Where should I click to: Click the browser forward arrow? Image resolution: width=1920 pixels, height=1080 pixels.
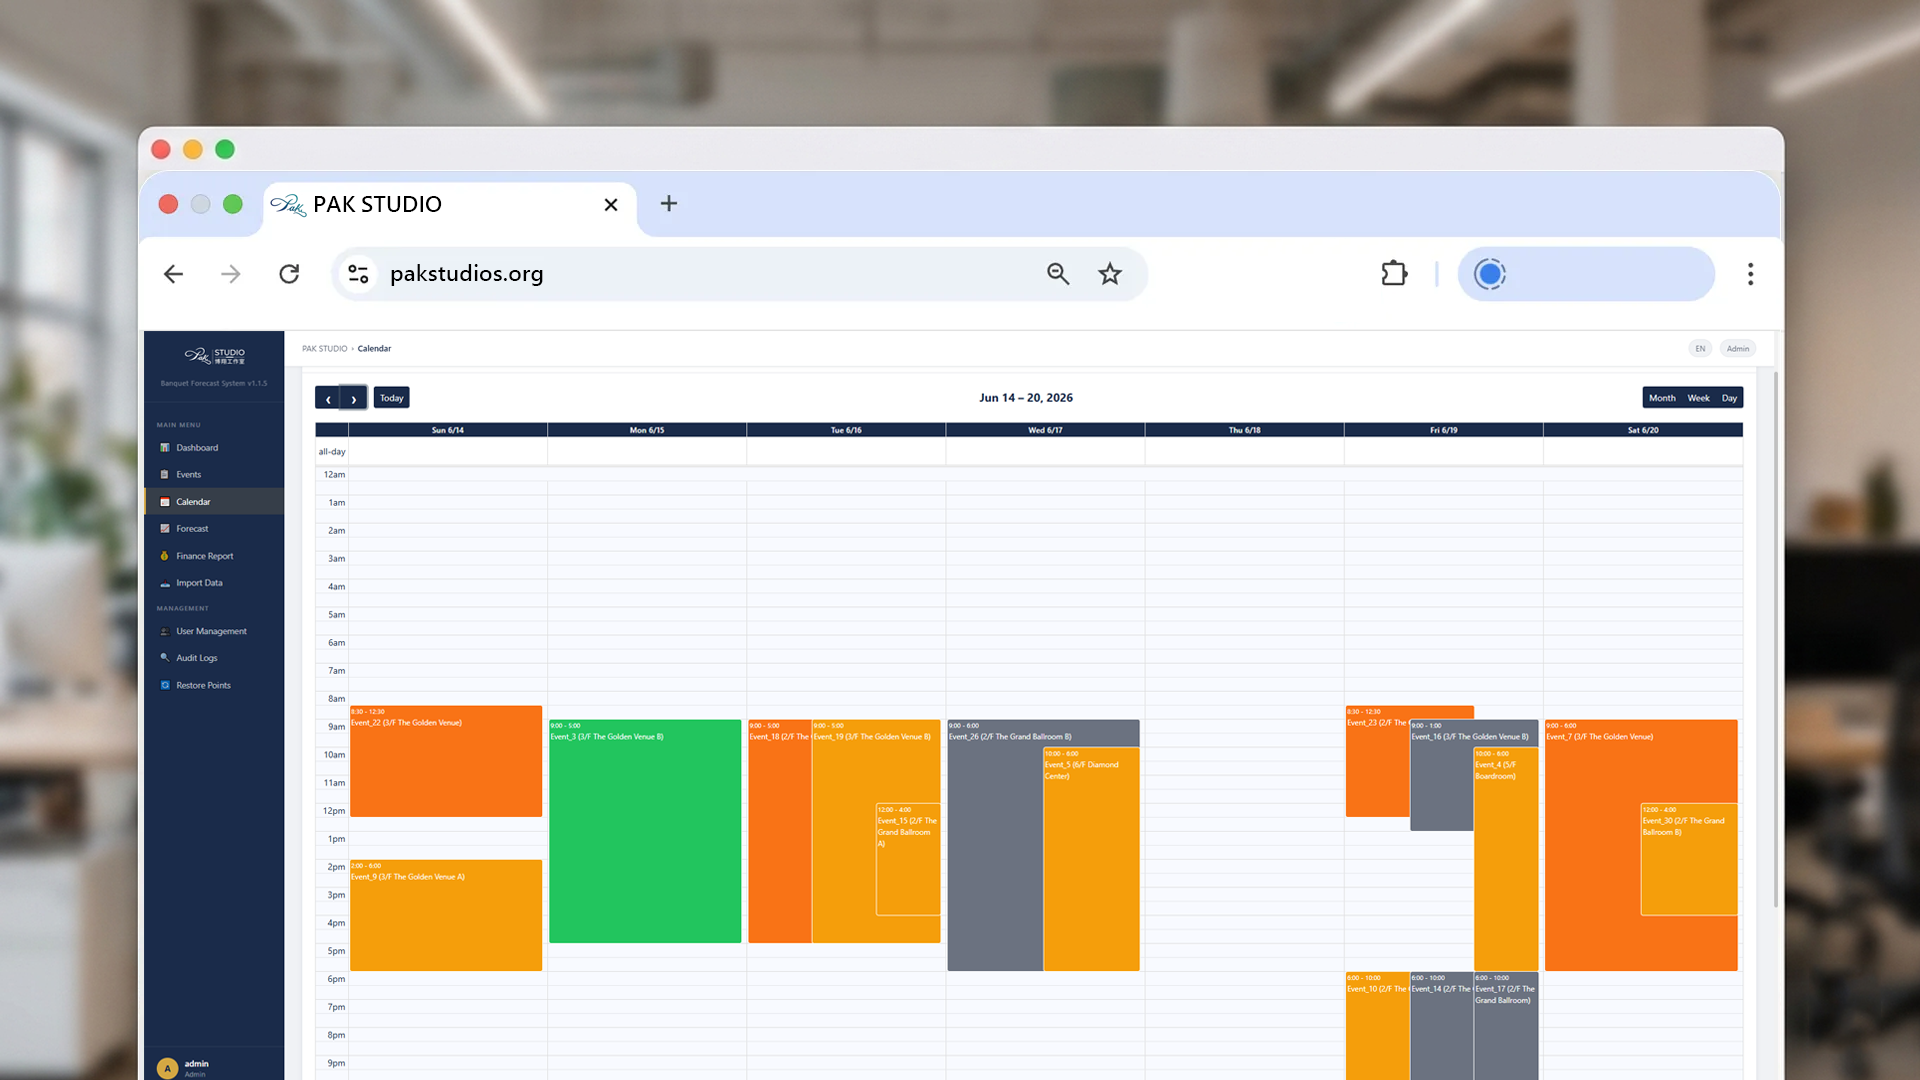(x=231, y=274)
